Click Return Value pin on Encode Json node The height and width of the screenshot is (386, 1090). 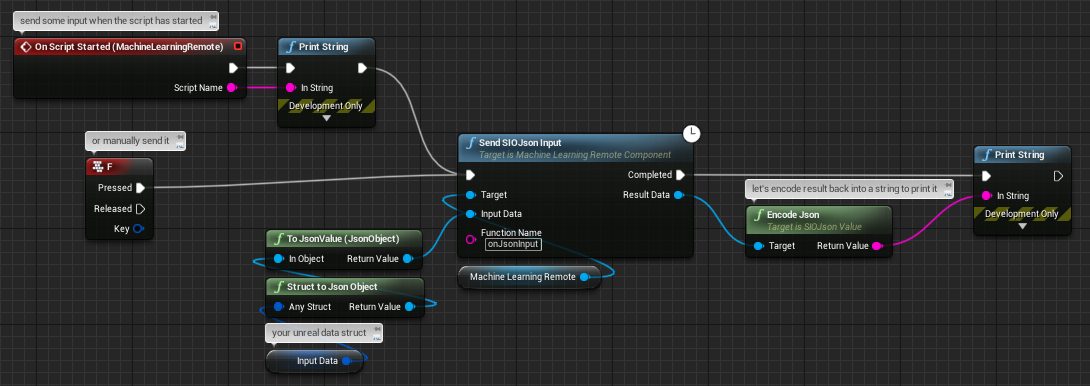[877, 246]
